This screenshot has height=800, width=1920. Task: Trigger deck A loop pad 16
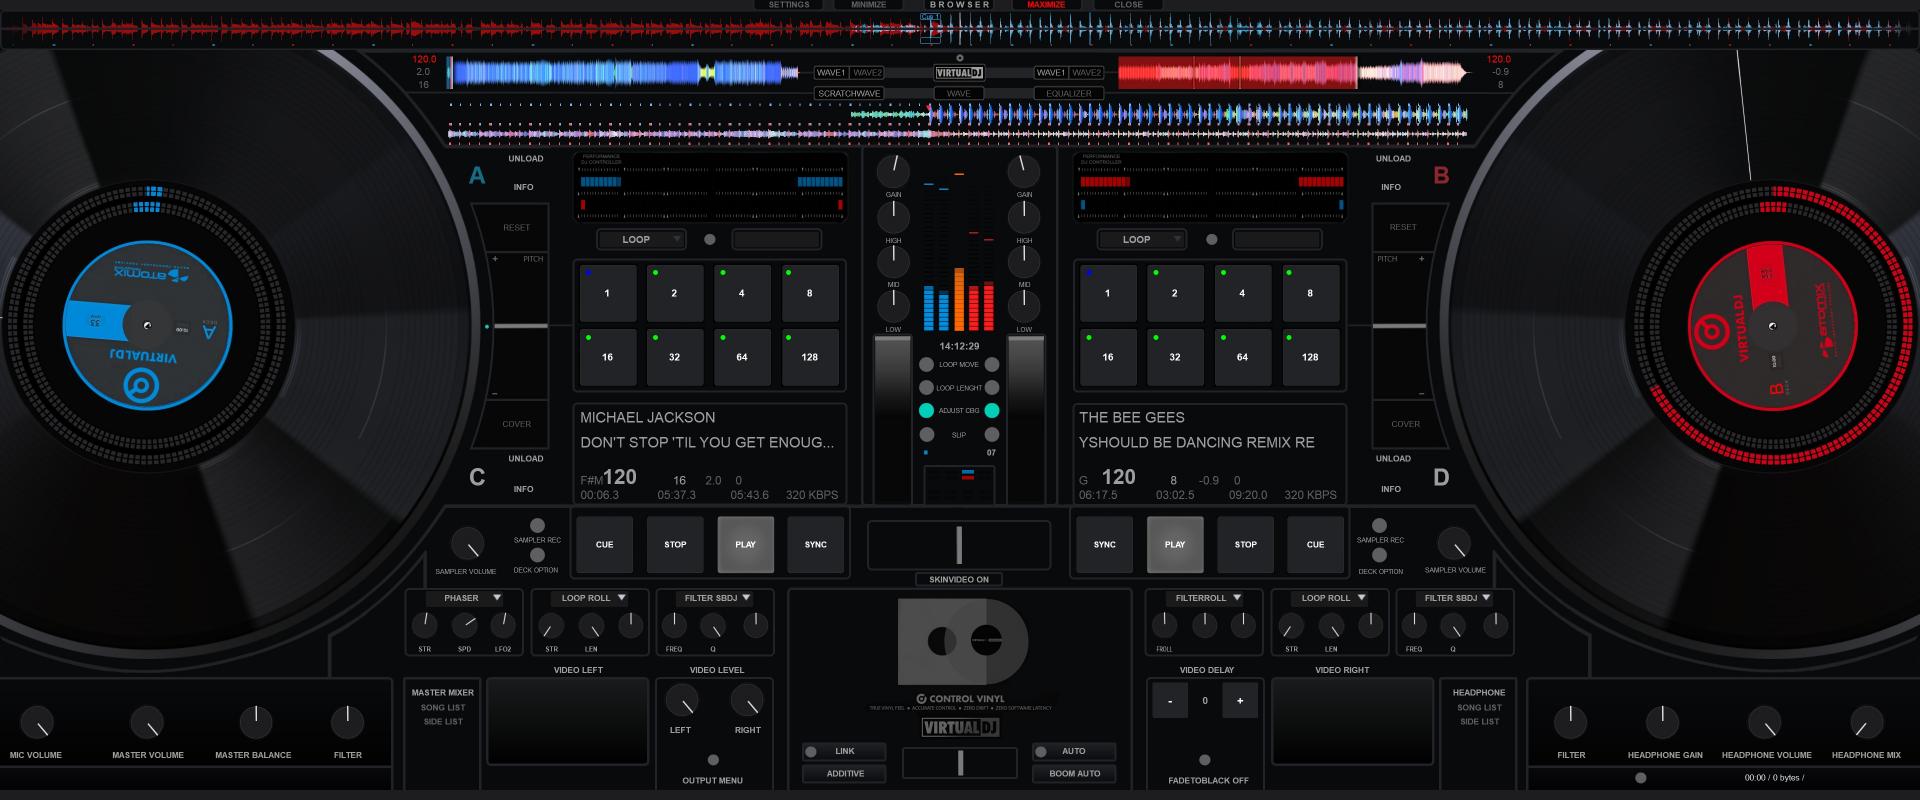click(x=608, y=357)
